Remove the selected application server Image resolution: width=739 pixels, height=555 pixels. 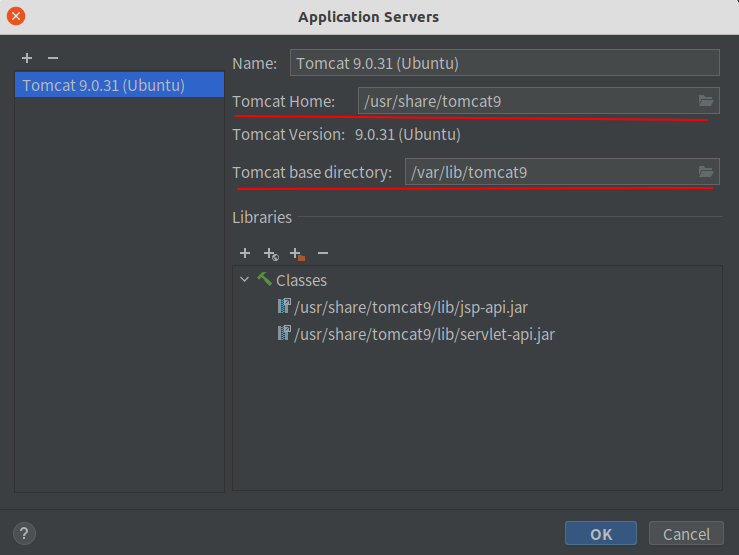click(x=53, y=58)
